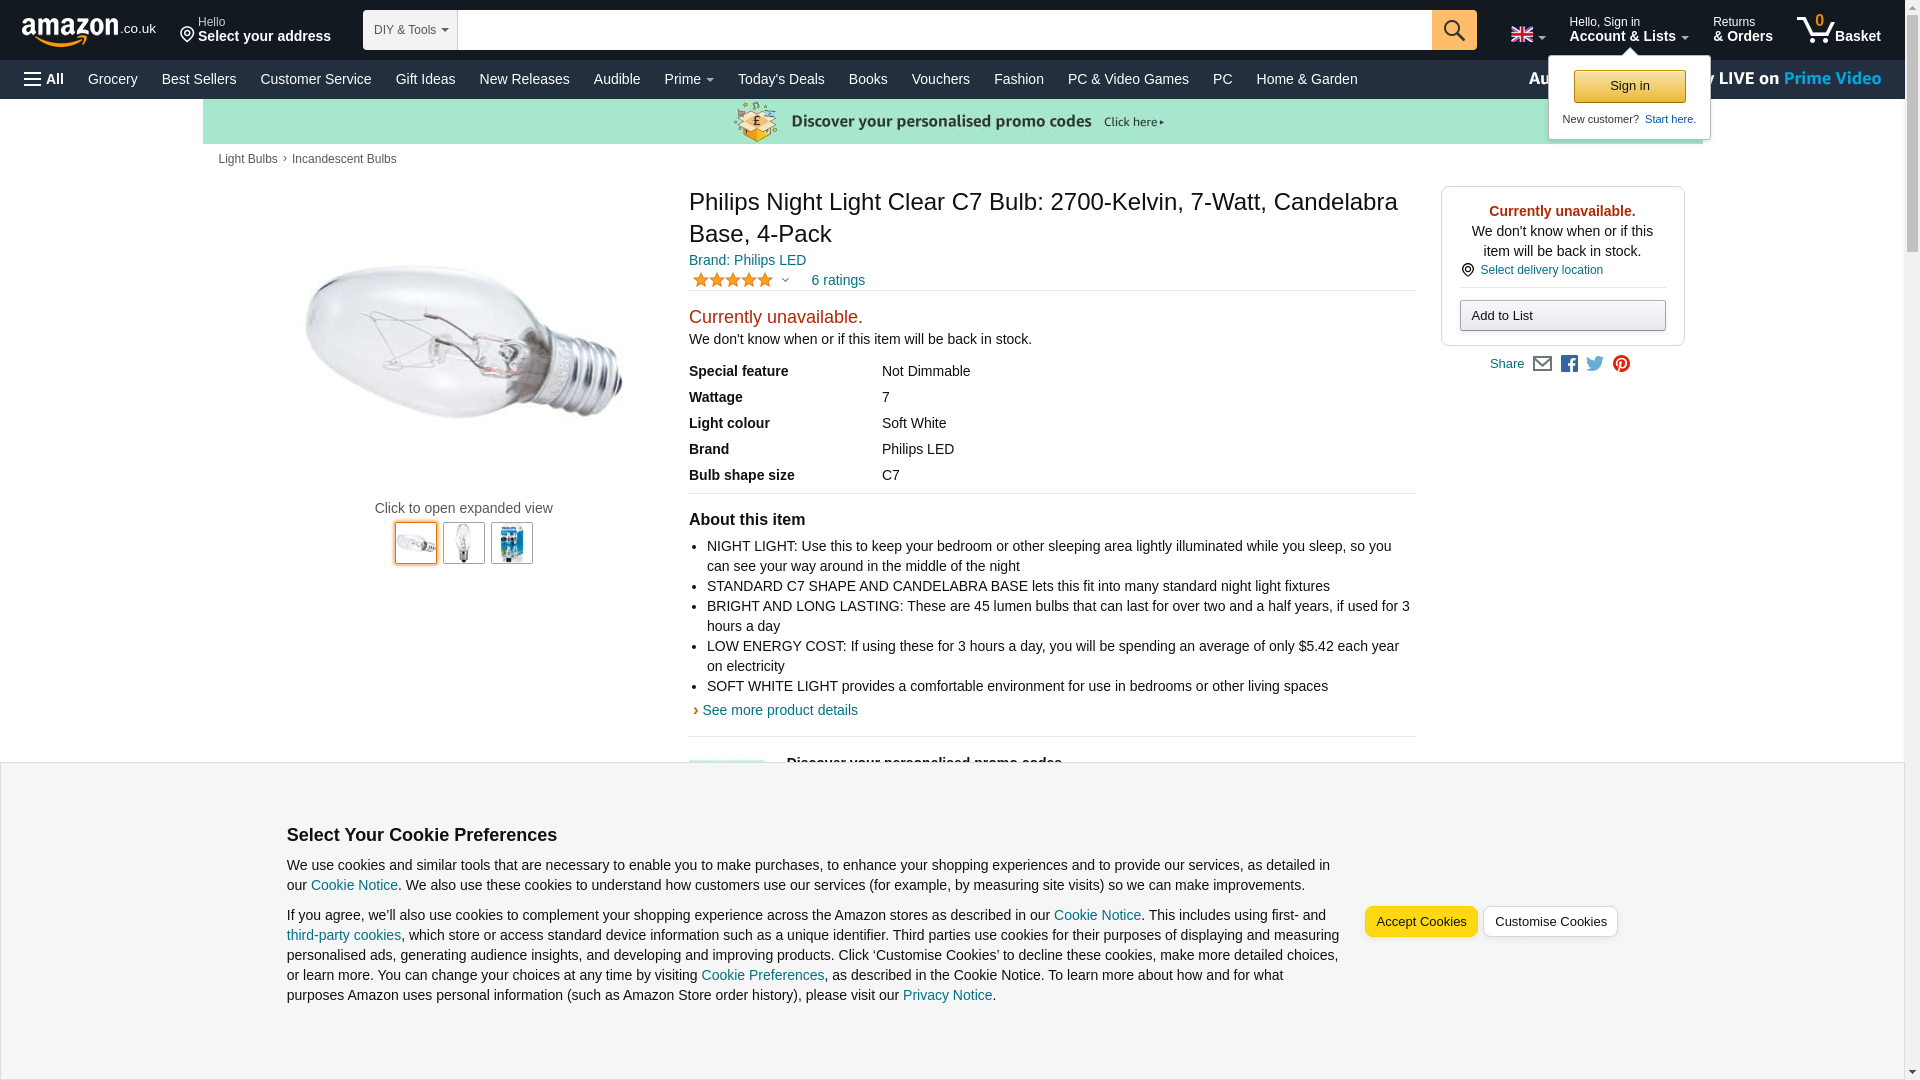Open the UK flag language selector
The width and height of the screenshot is (1920, 1080).
coord(1527,35)
